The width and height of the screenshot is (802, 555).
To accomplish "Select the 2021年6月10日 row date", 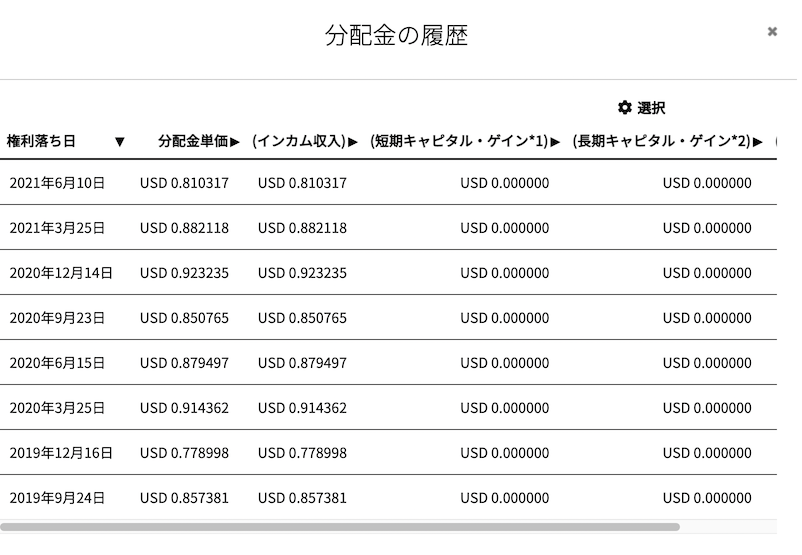I will tap(57, 183).
